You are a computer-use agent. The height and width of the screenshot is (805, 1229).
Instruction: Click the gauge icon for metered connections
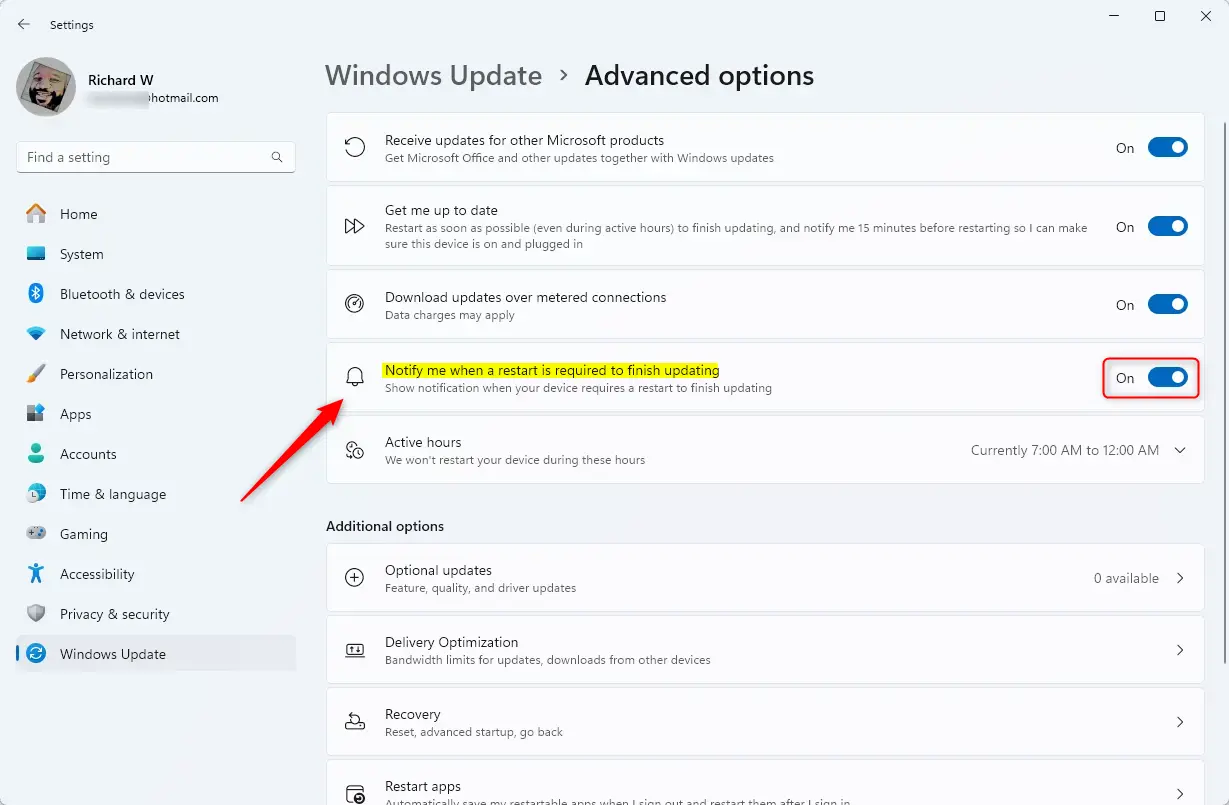coord(354,303)
